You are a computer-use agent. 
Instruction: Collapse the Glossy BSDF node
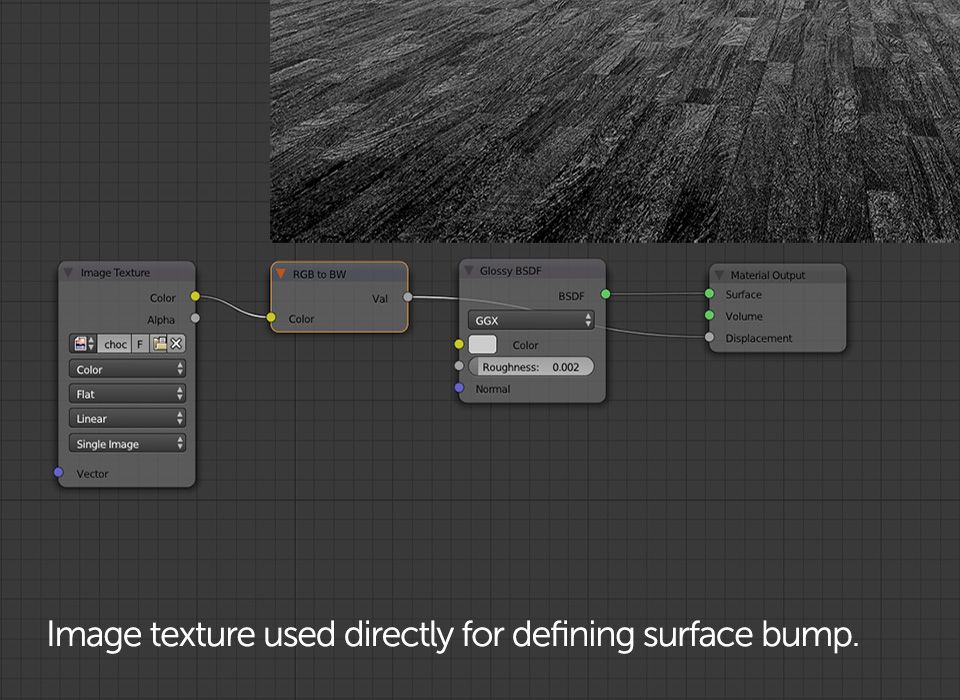[468, 271]
